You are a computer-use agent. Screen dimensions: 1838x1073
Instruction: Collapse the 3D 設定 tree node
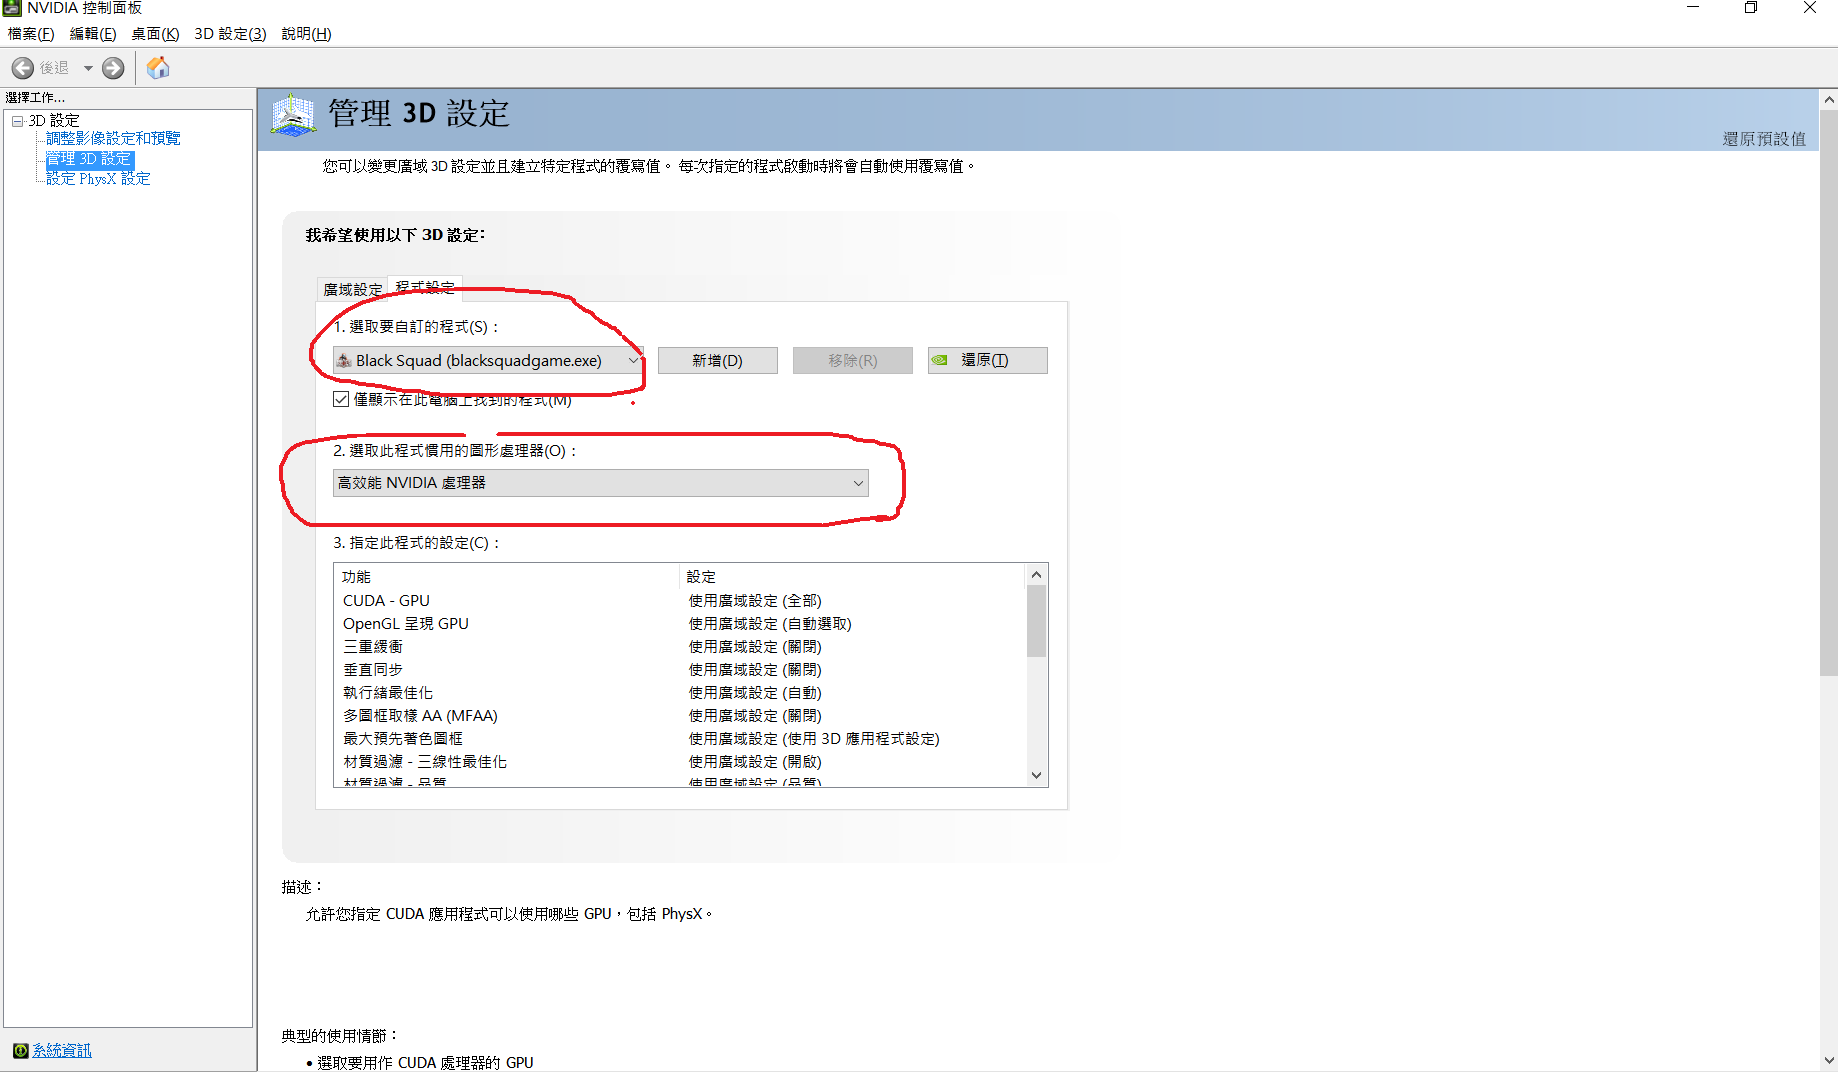[17, 121]
